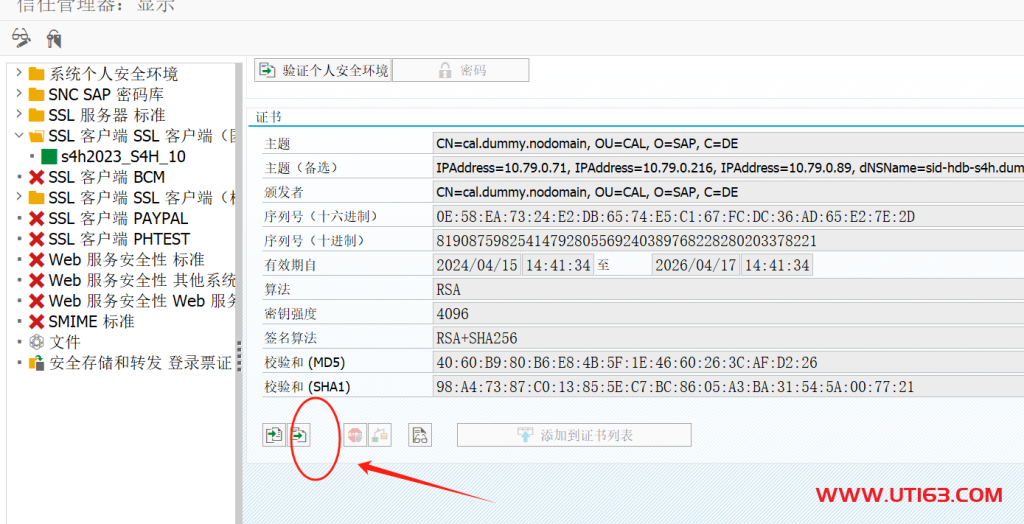1024x524 pixels.
Task: Click the red X icon beside SSL 客户端 BCM
Action: coord(37,177)
